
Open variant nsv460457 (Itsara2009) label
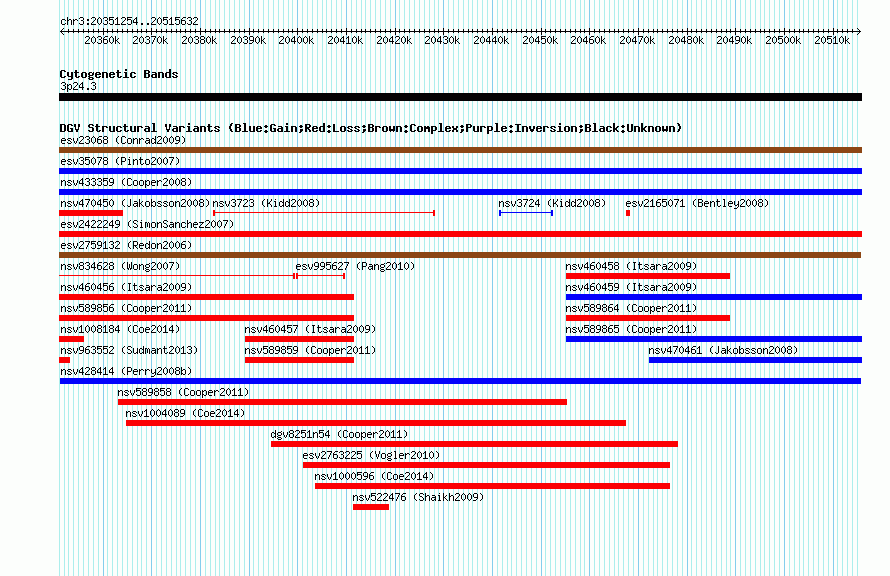pyautogui.click(x=310, y=329)
